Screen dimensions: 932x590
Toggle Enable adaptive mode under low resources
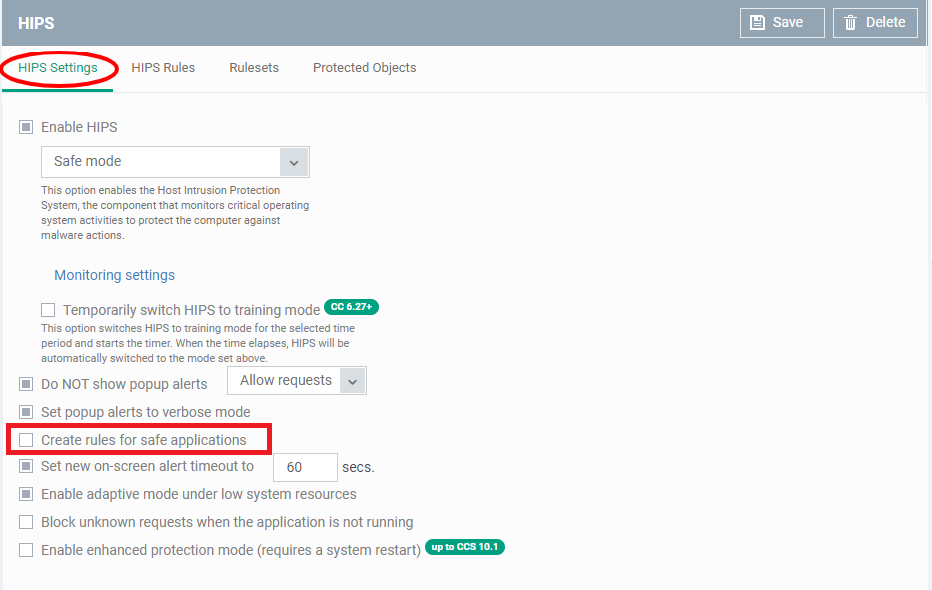tap(27, 494)
